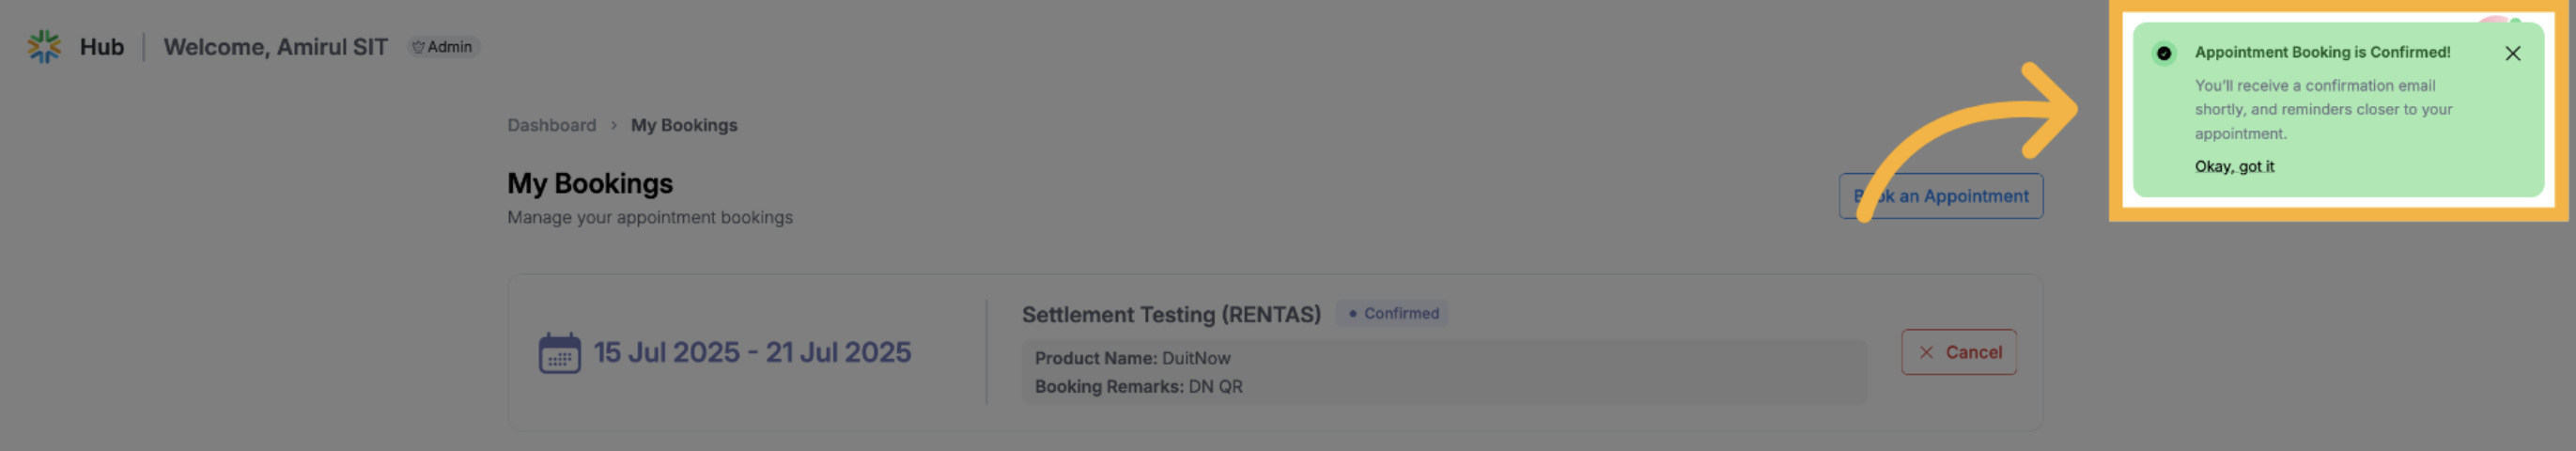Image resolution: width=2576 pixels, height=451 pixels.
Task: Cancel the Settlement Testing booking
Action: click(x=1958, y=352)
